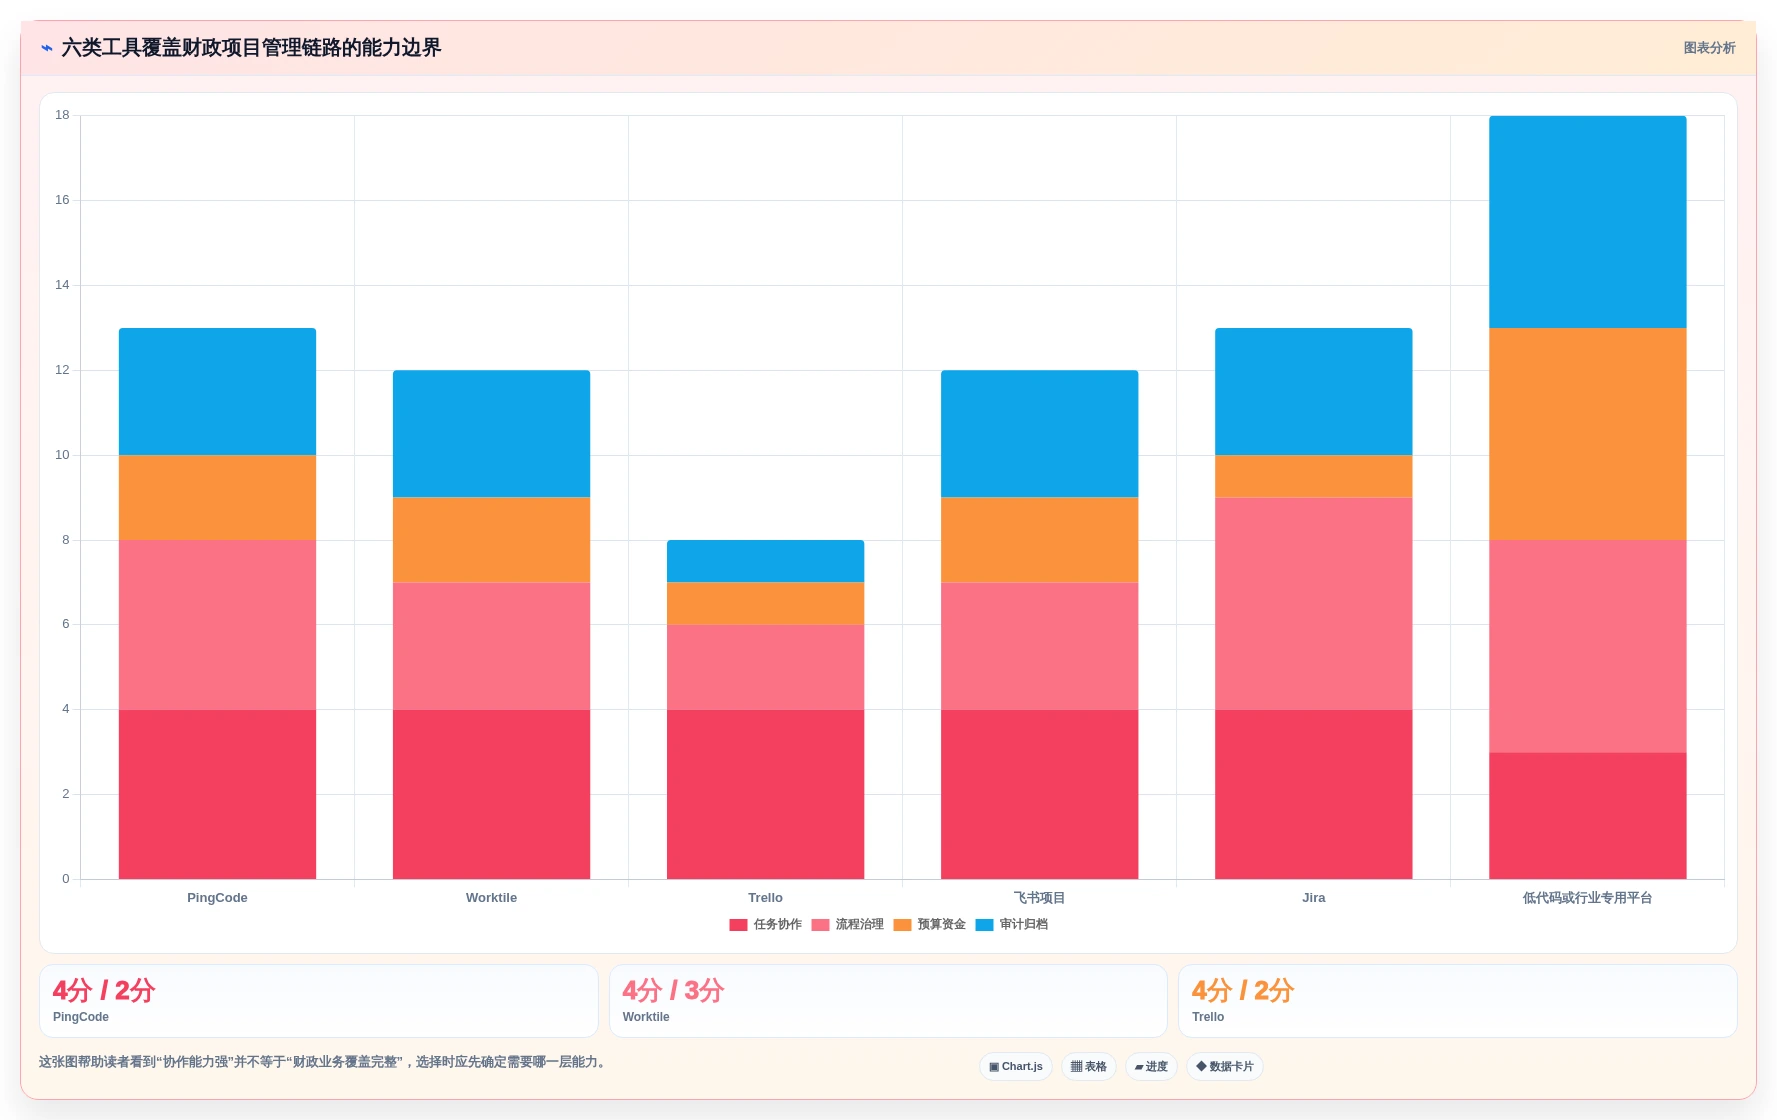Click the 飞书项目 x-axis label
The height and width of the screenshot is (1120, 1777).
(1039, 898)
